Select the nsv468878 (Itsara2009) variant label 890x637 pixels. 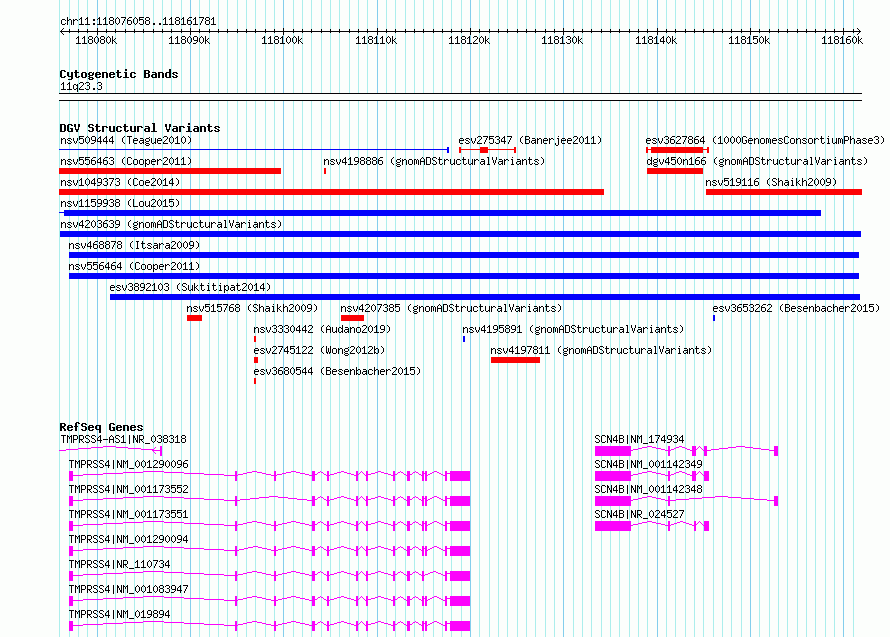coord(134,245)
